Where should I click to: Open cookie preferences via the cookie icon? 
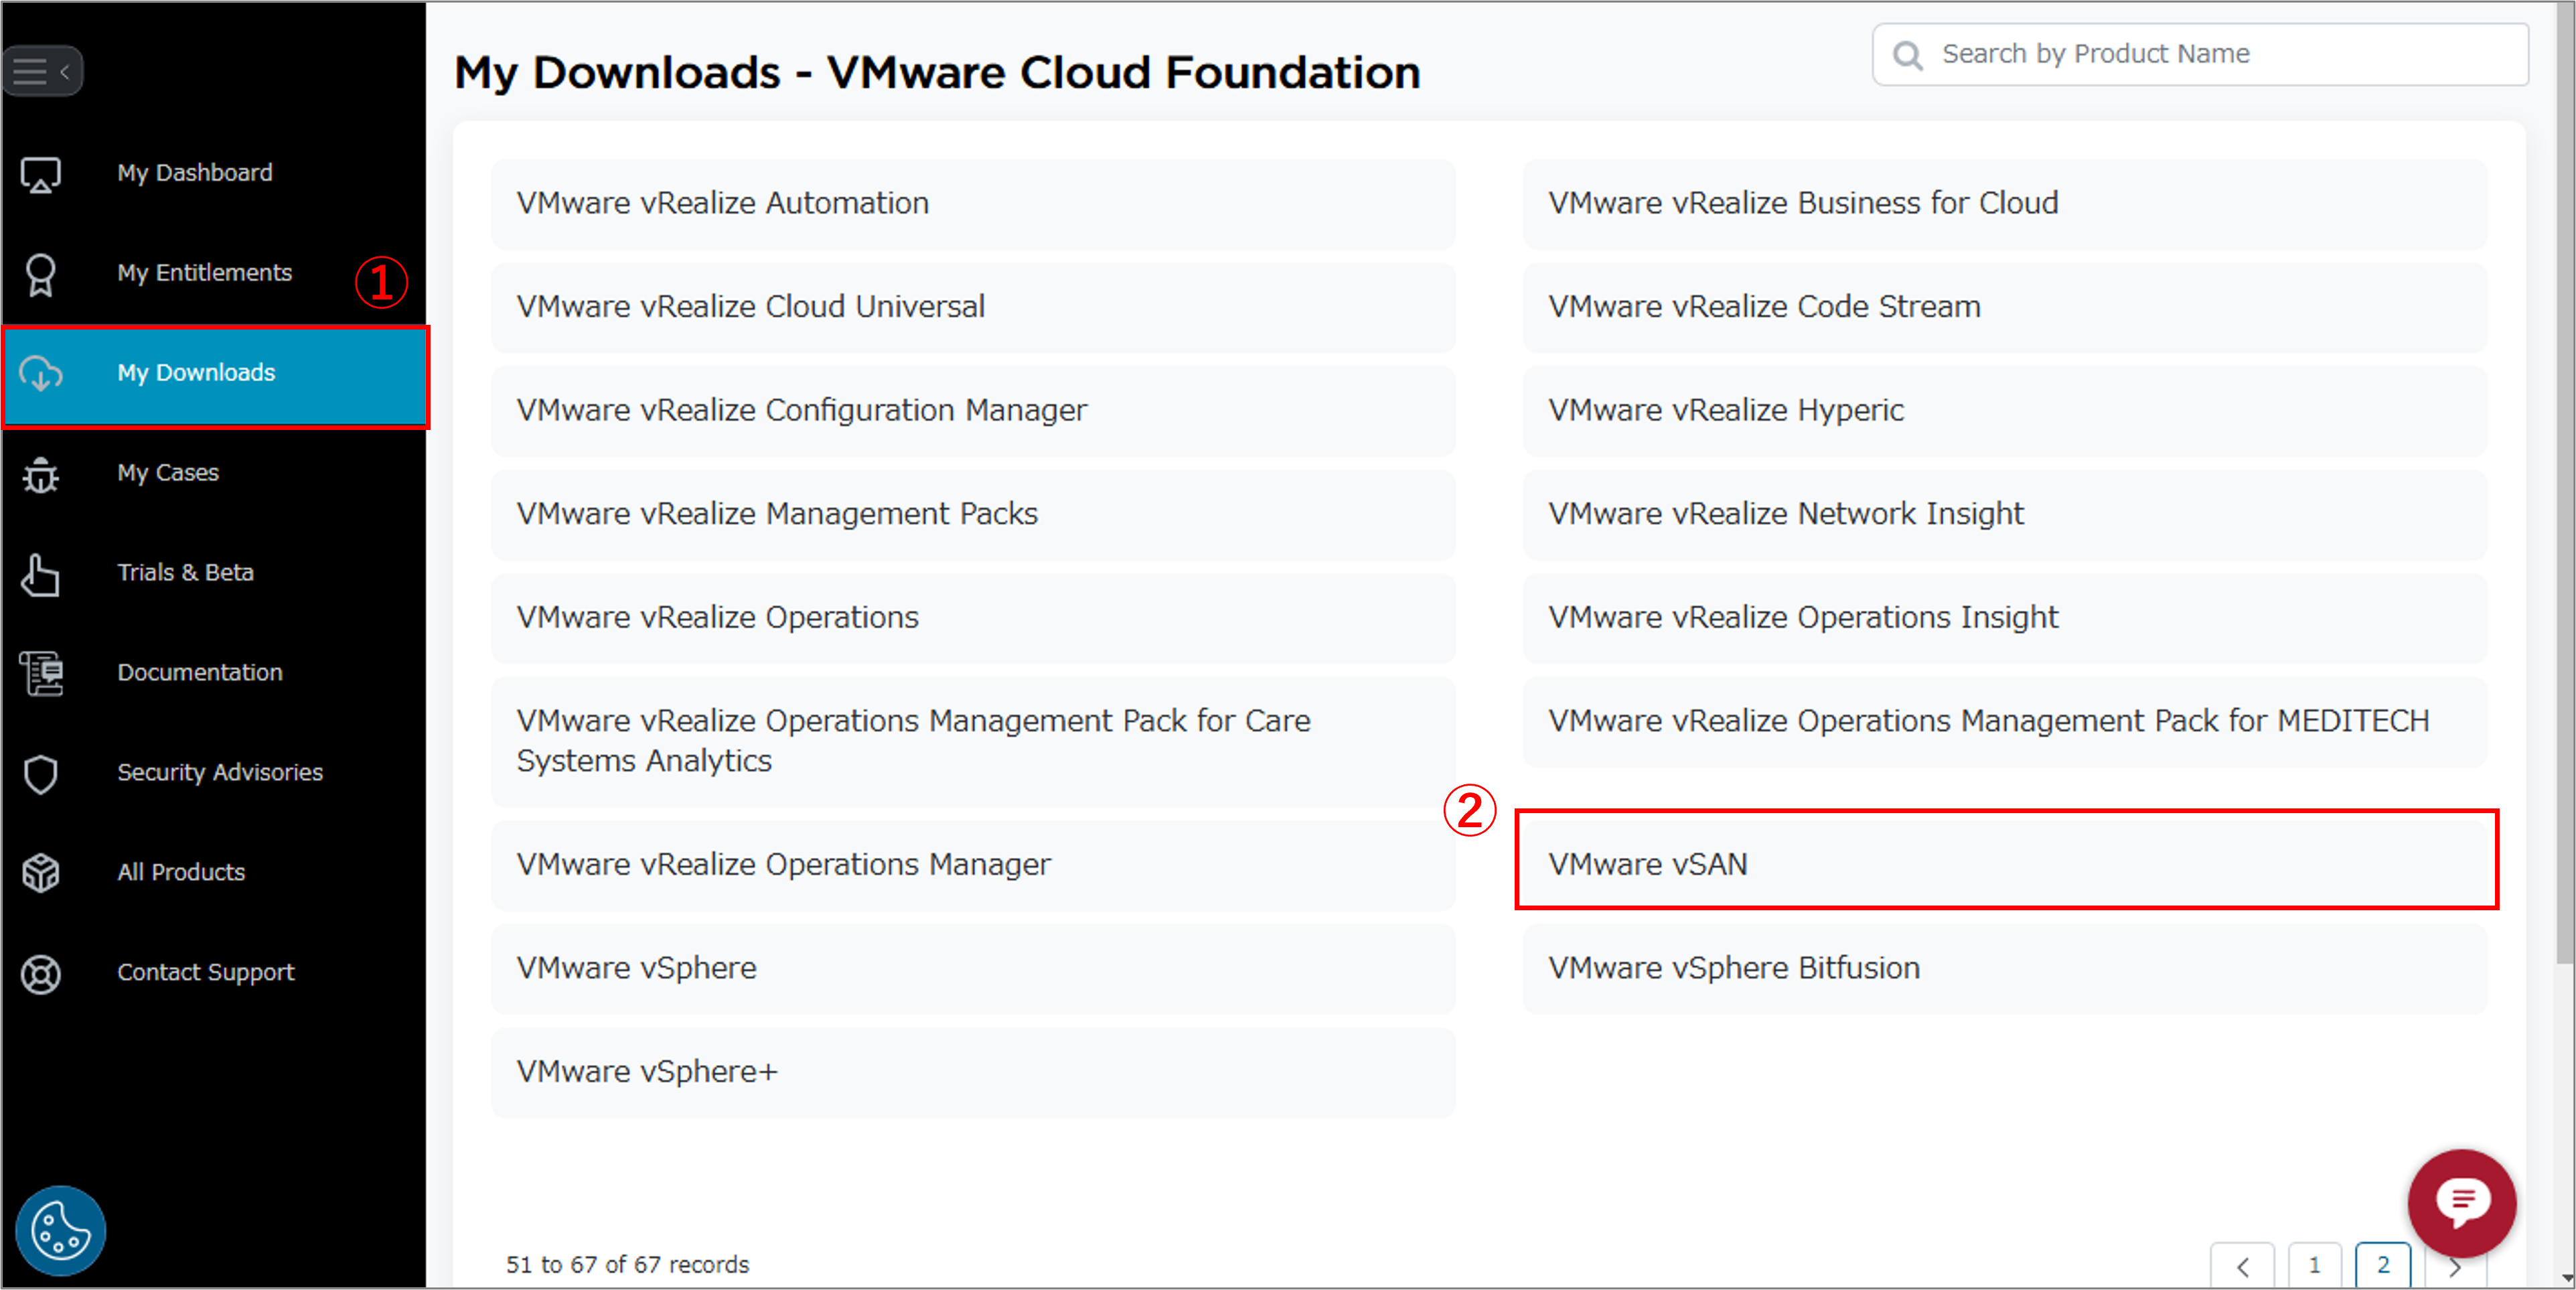(x=60, y=1230)
